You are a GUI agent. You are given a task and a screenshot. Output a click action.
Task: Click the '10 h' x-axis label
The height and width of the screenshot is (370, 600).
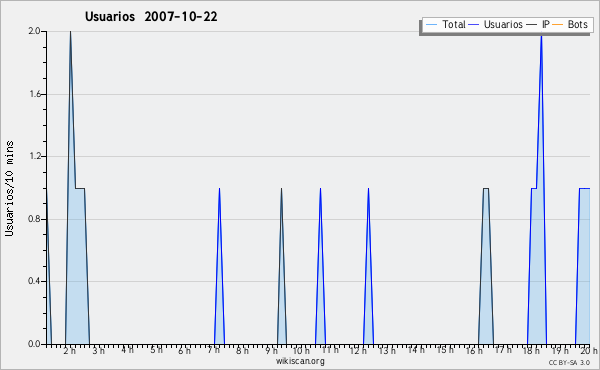click(x=301, y=350)
